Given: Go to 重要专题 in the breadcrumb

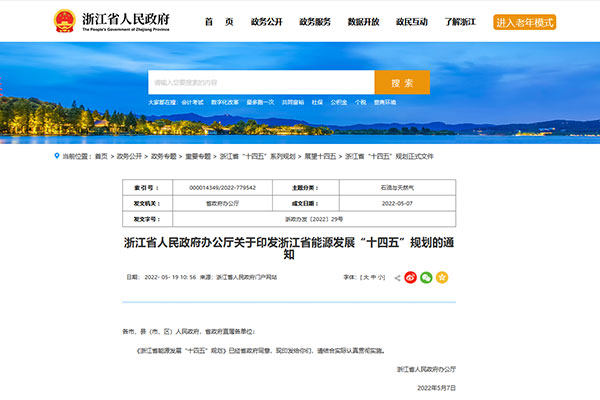Looking at the screenshot, I should tap(199, 157).
